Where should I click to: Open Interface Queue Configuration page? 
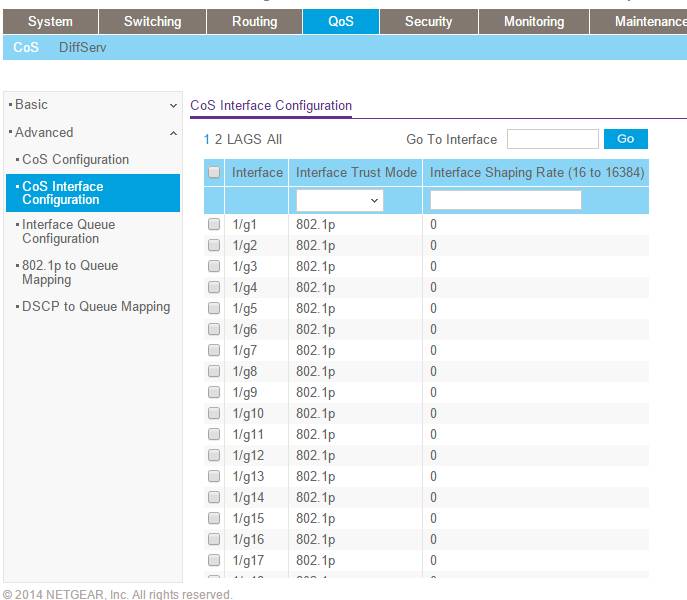(69, 231)
